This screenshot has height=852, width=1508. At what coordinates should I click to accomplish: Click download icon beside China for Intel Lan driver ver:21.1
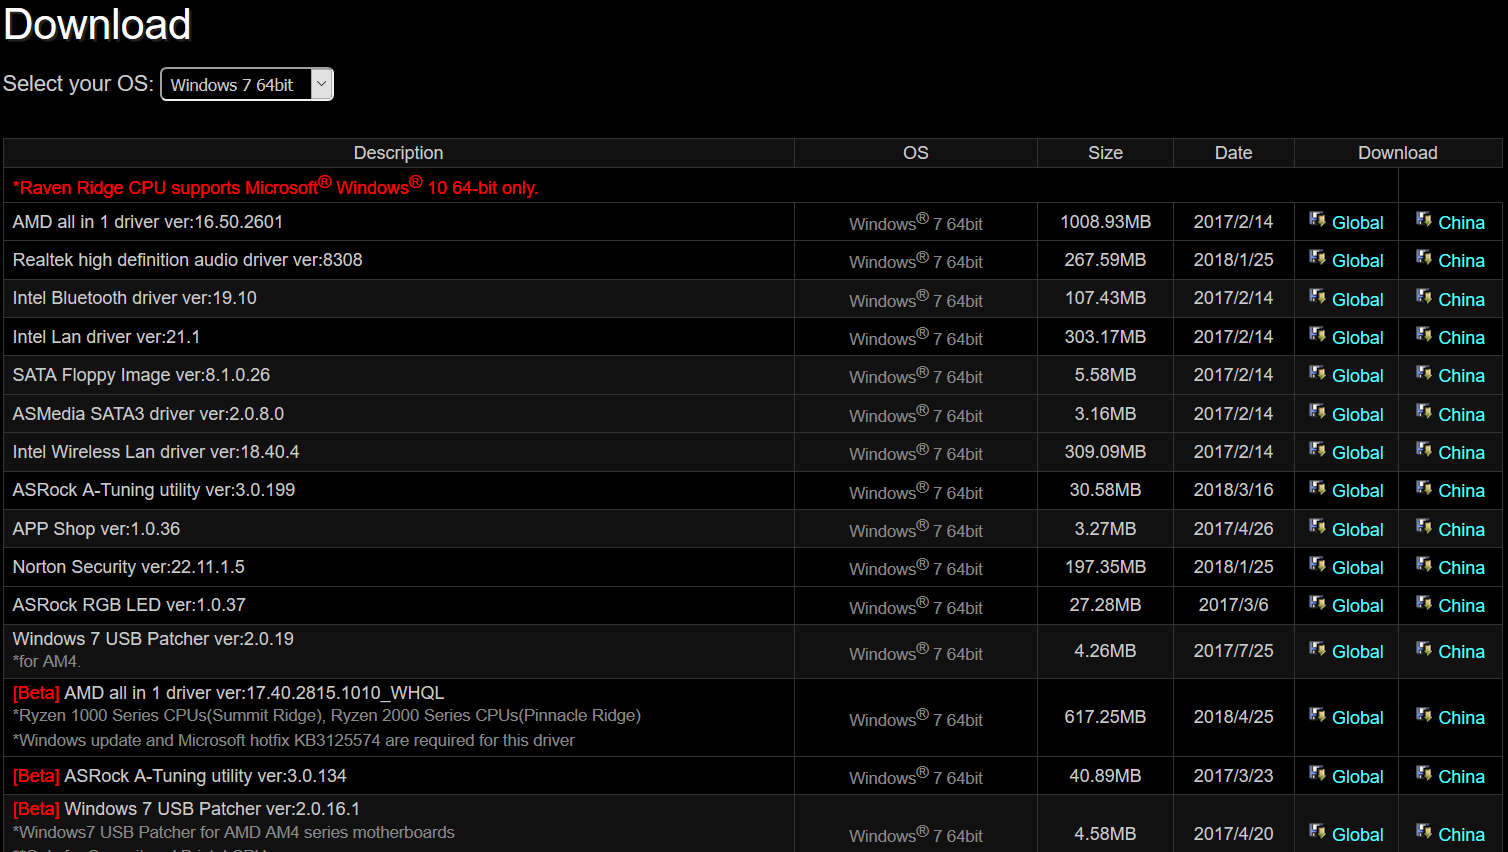[1424, 335]
